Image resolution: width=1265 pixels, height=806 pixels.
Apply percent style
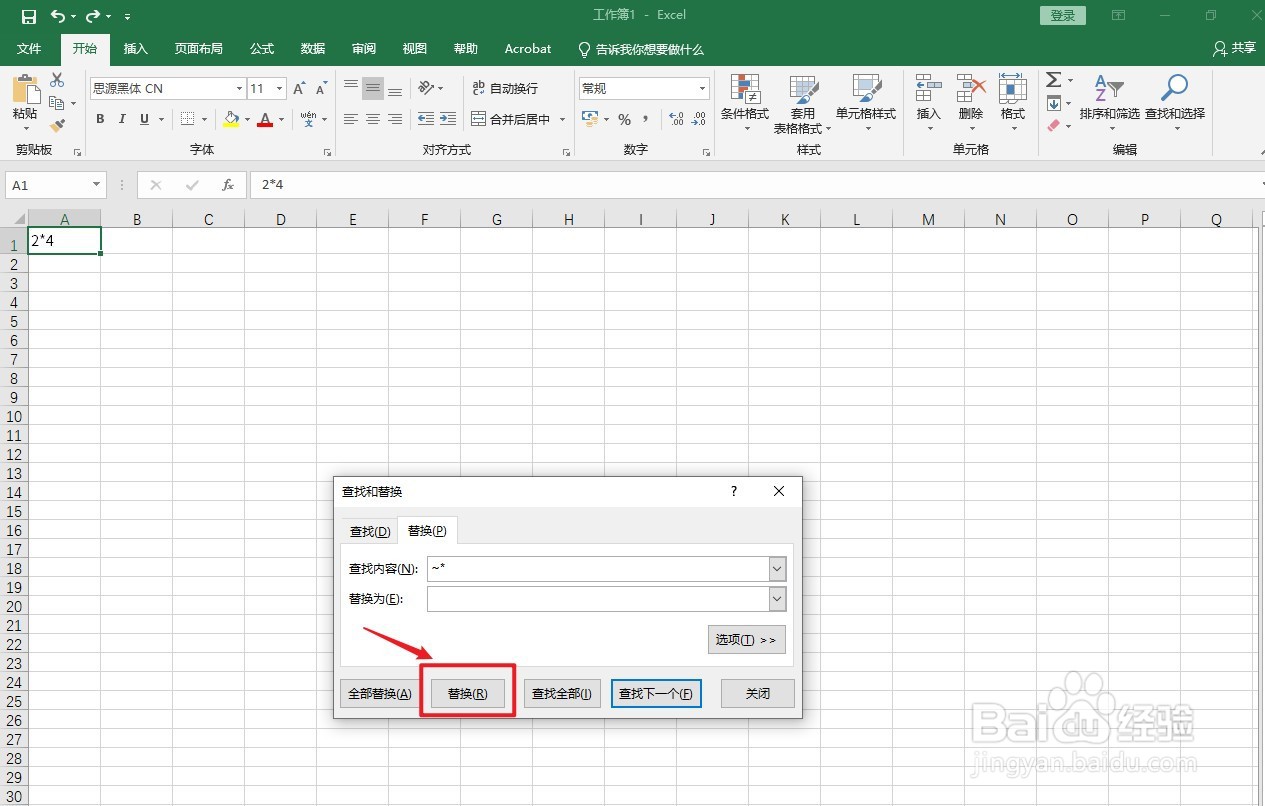(x=624, y=119)
